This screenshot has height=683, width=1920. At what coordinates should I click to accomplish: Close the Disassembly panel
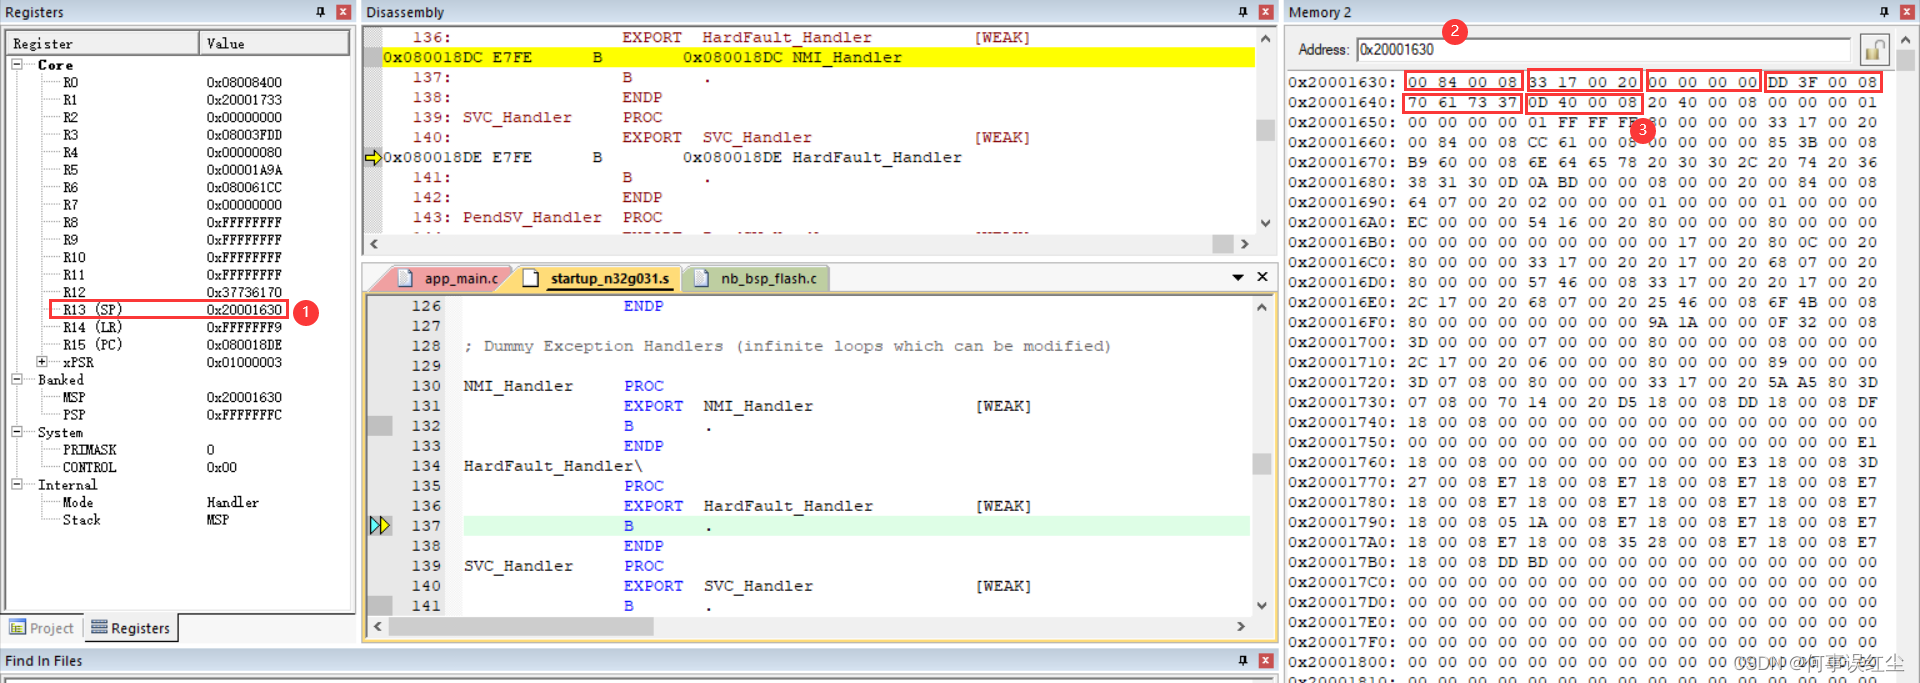point(1266,12)
